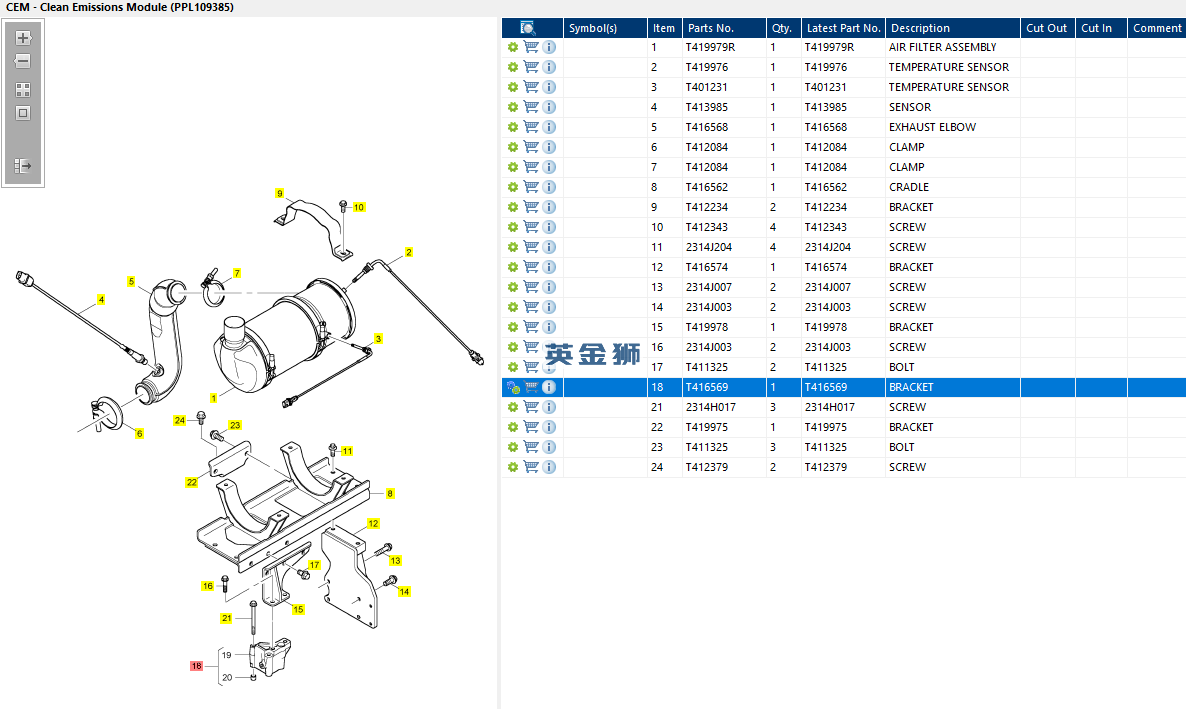Click the list-with-arrow icon in diagram toolbar
Screen dimensions: 1186x709
[x=23, y=165]
